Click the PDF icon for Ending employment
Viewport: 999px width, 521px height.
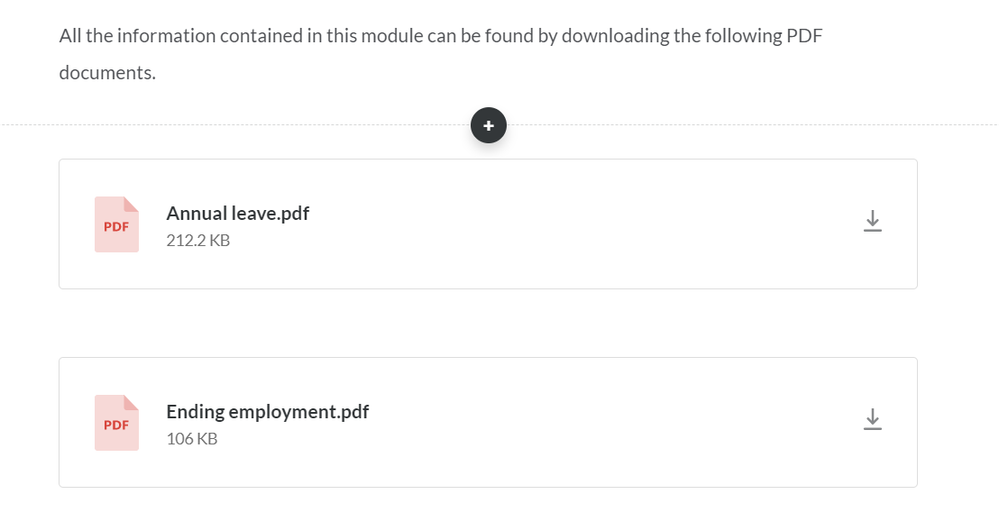[116, 423]
